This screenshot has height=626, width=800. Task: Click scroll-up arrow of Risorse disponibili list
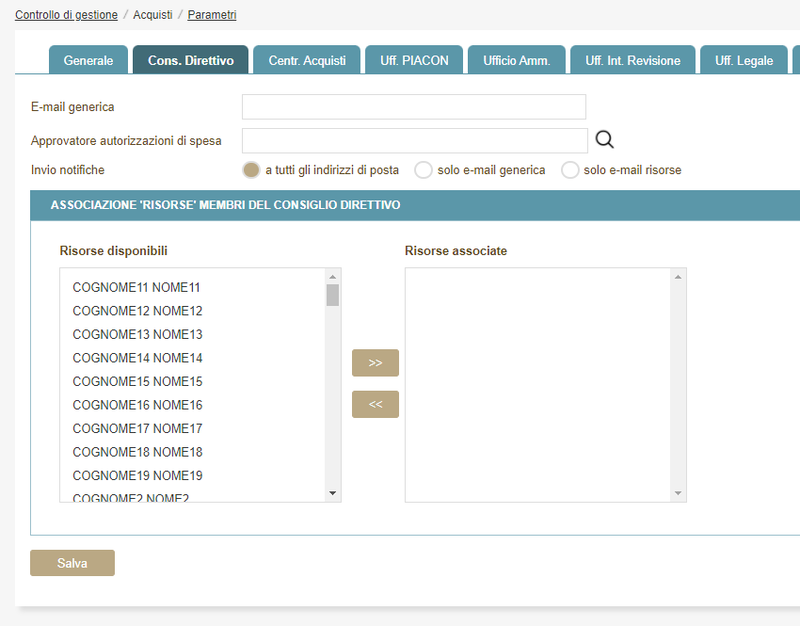(333, 277)
